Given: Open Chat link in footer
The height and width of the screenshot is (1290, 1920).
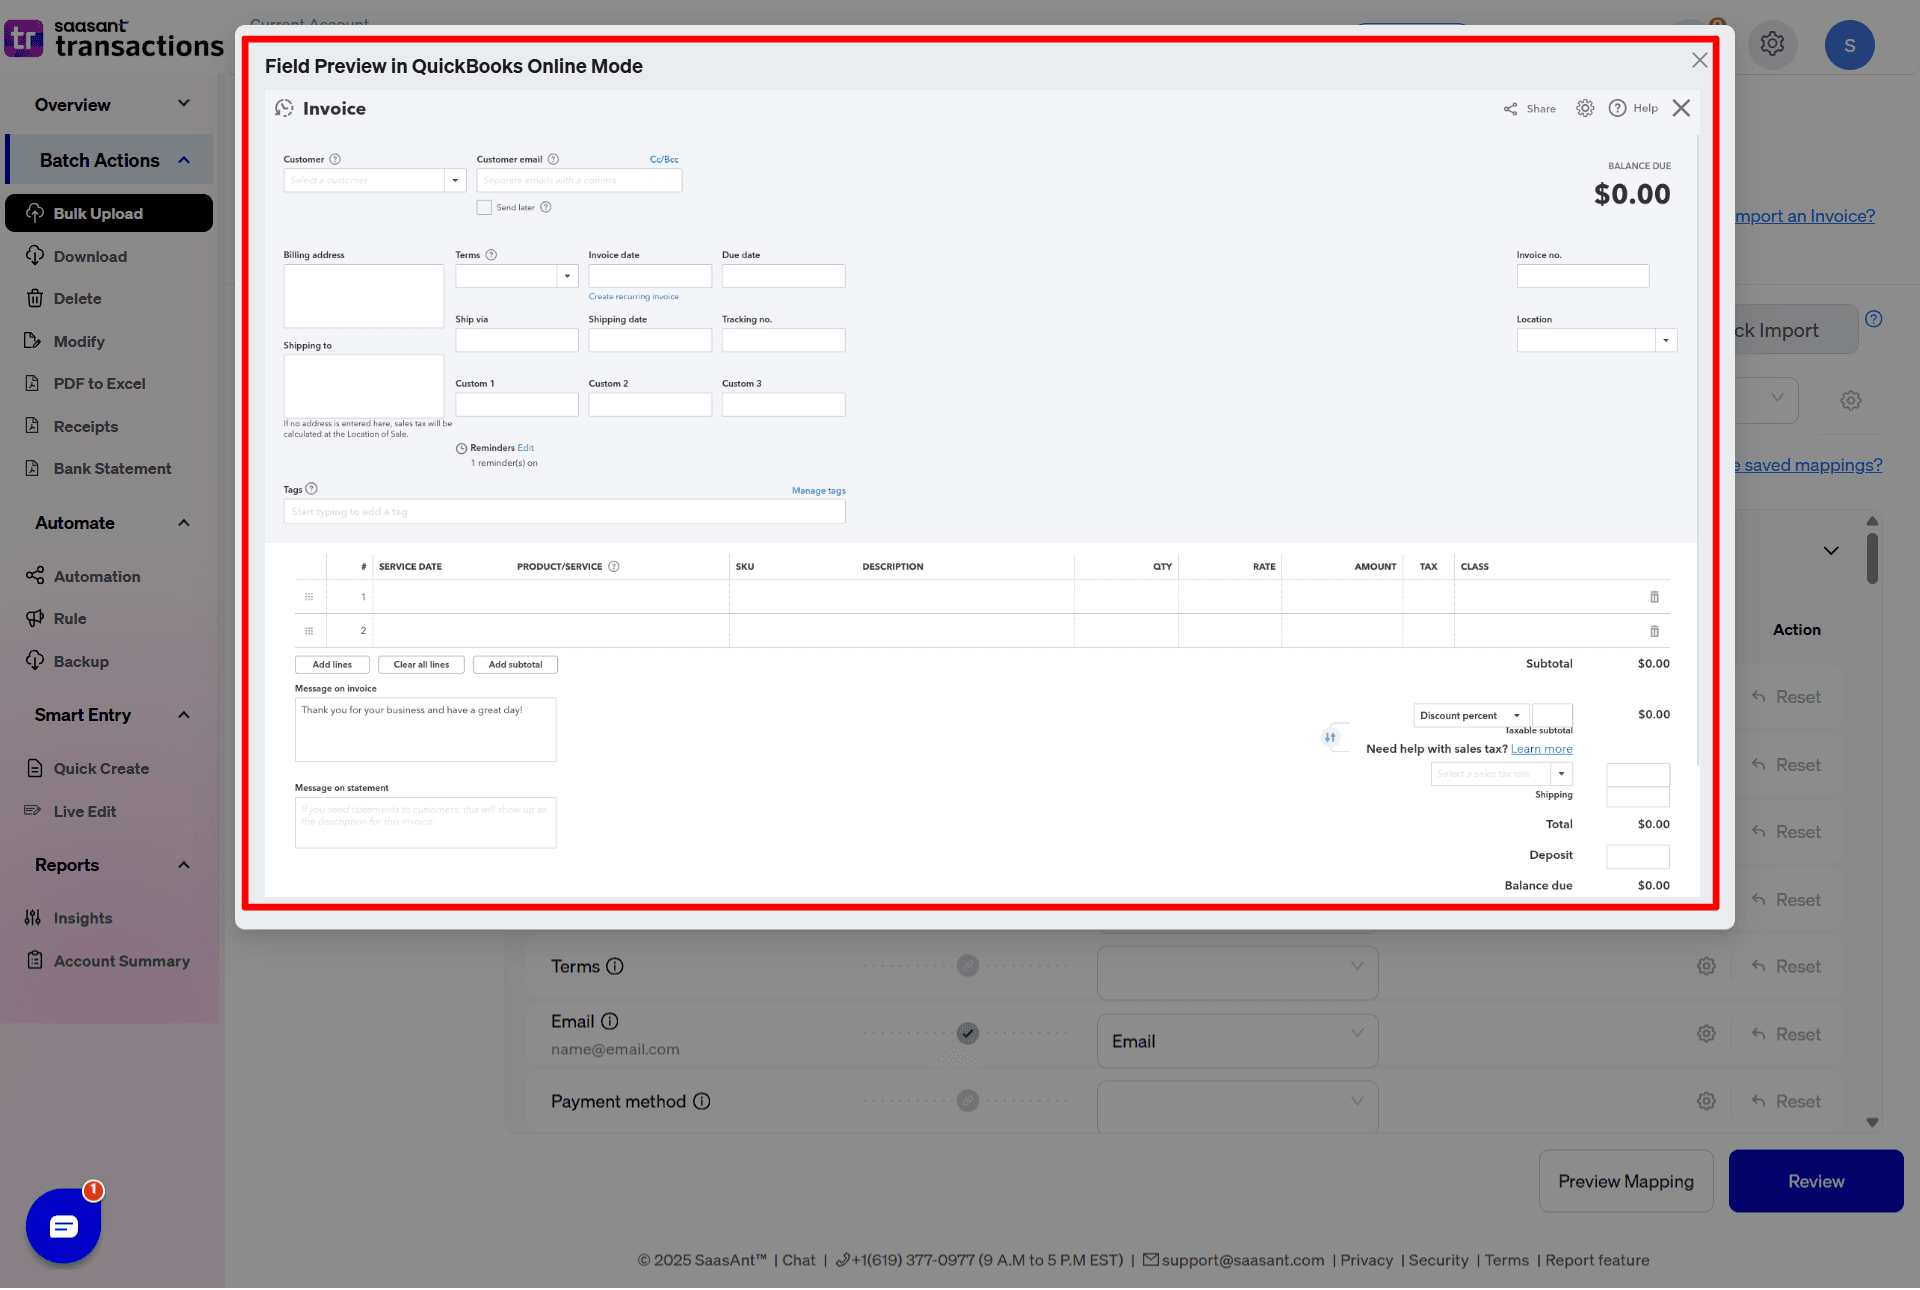Looking at the screenshot, I should click(798, 1260).
